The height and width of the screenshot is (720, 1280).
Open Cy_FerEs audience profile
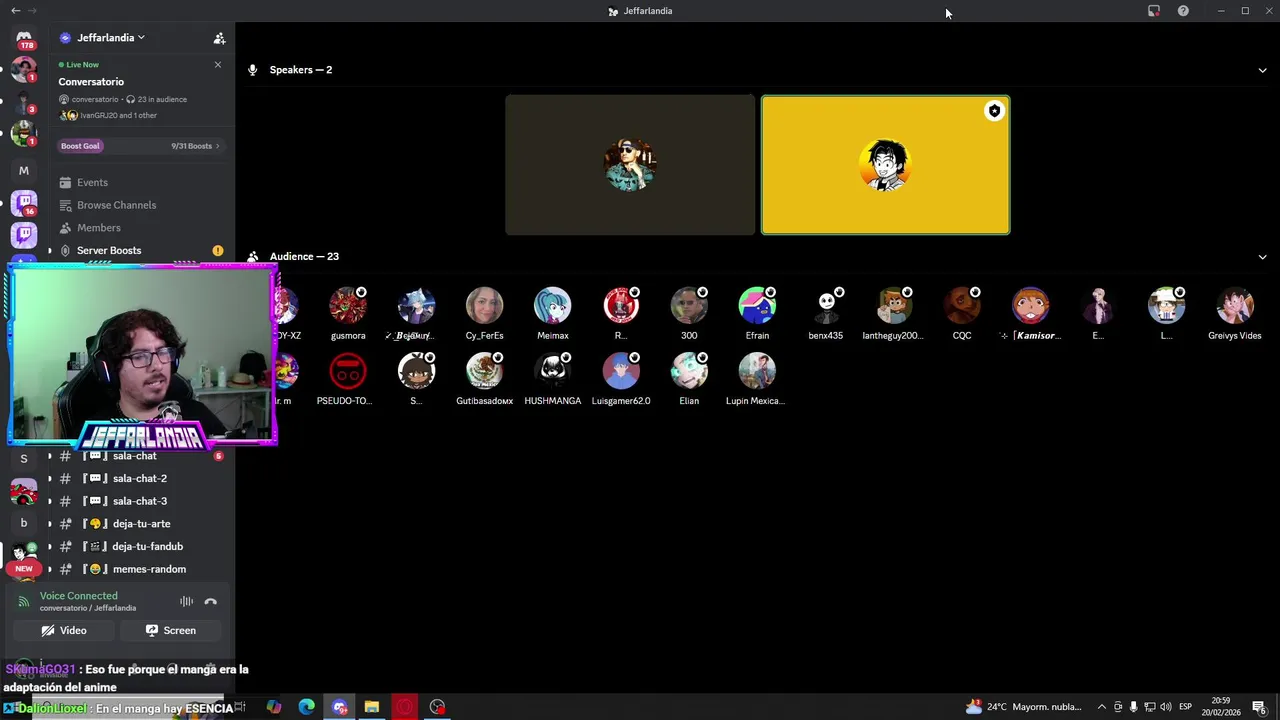pos(484,306)
